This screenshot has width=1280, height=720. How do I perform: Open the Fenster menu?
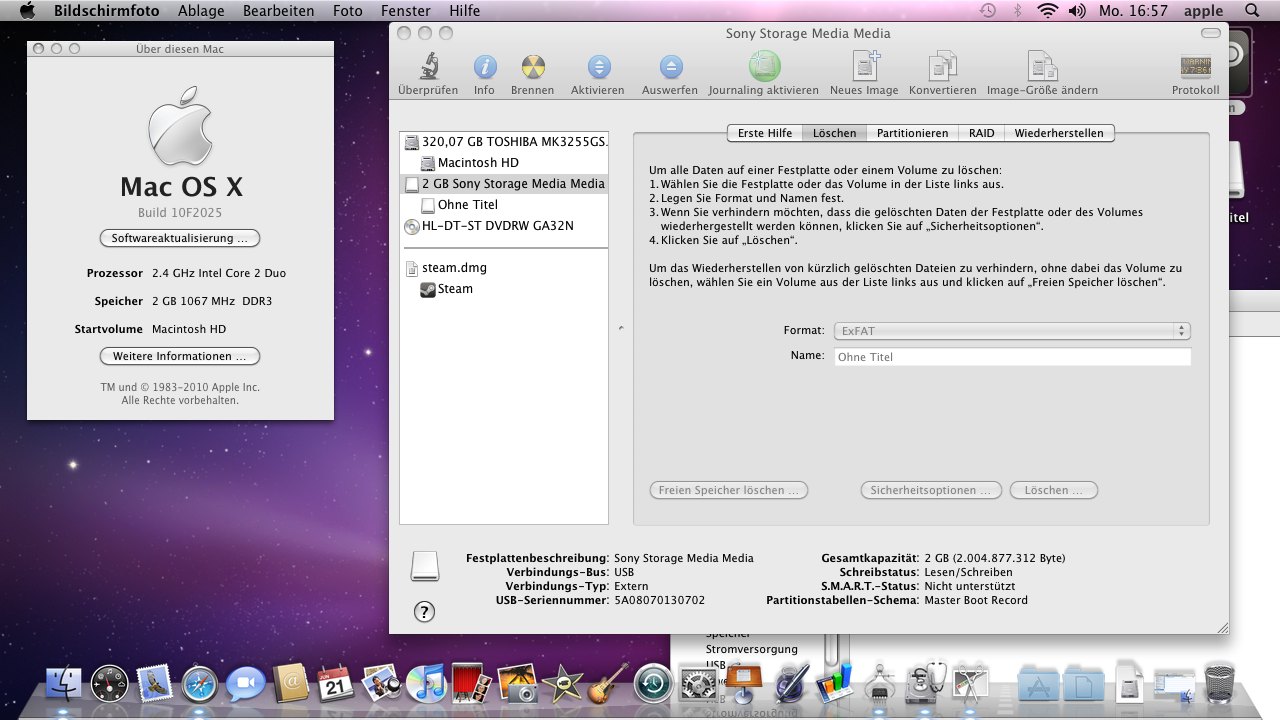click(x=406, y=10)
